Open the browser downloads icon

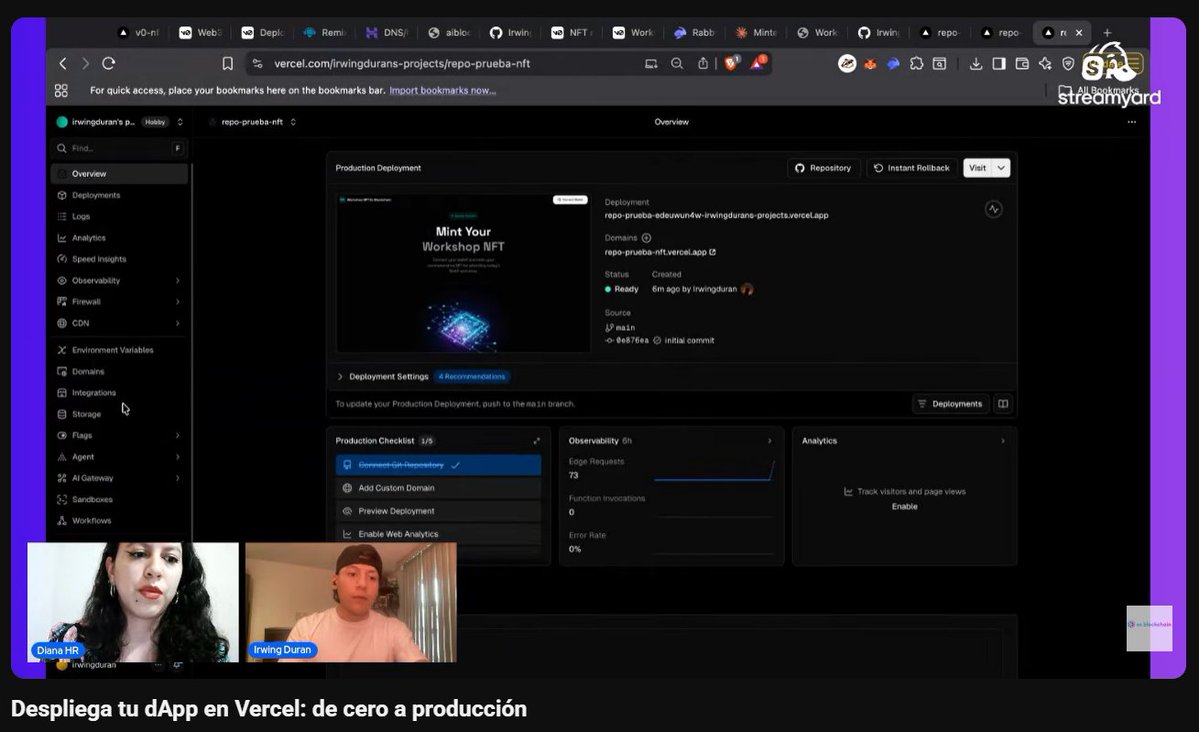pyautogui.click(x=976, y=64)
